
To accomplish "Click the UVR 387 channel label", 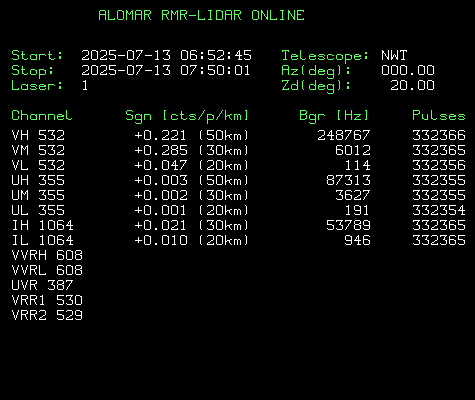I will [x=42, y=285].
